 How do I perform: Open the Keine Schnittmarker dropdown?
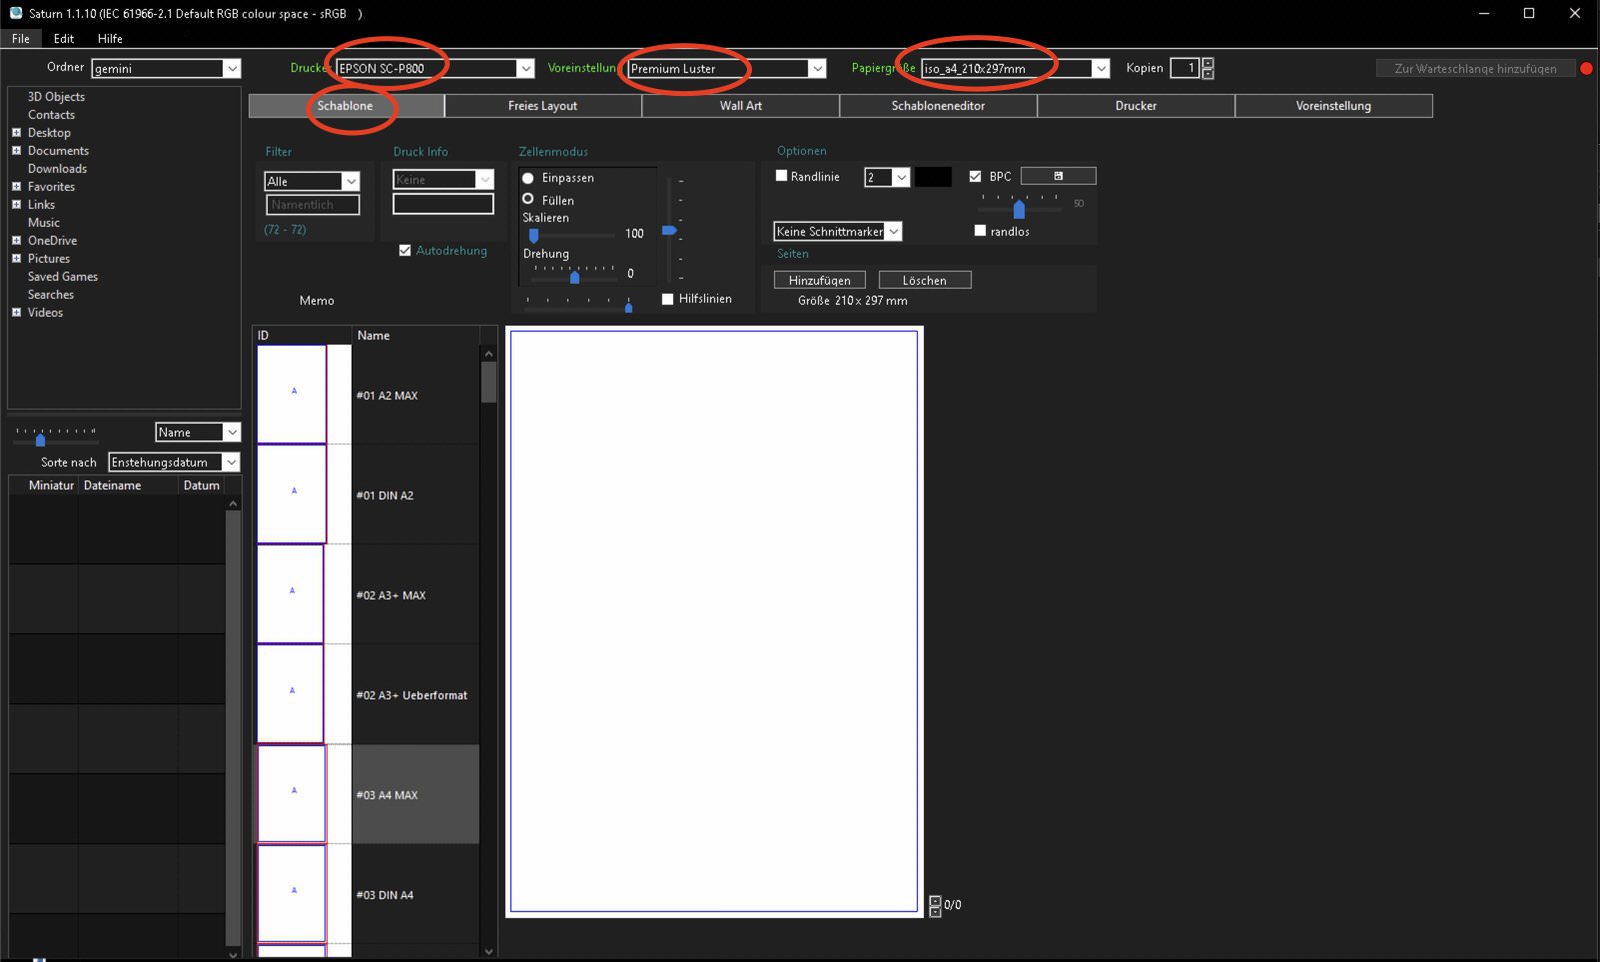[894, 231]
